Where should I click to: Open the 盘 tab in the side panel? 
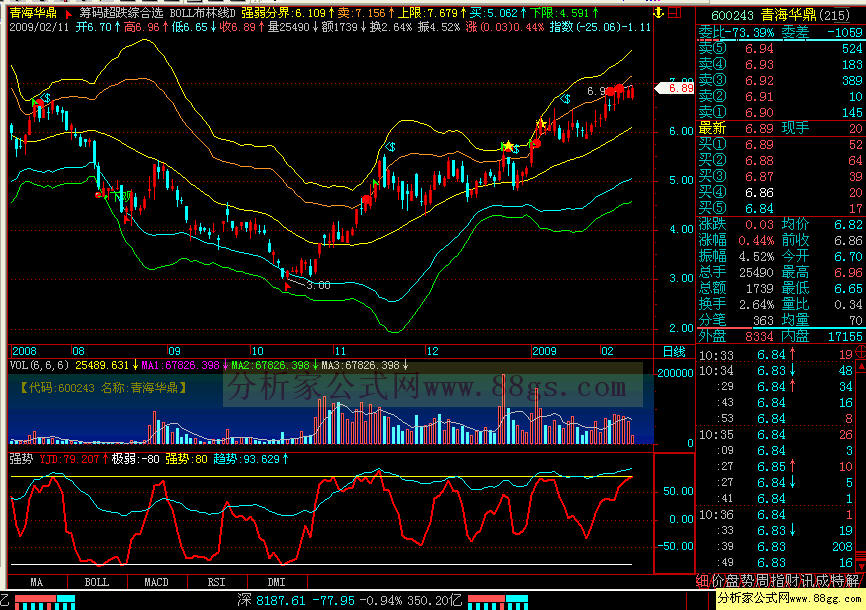pyautogui.click(x=732, y=581)
